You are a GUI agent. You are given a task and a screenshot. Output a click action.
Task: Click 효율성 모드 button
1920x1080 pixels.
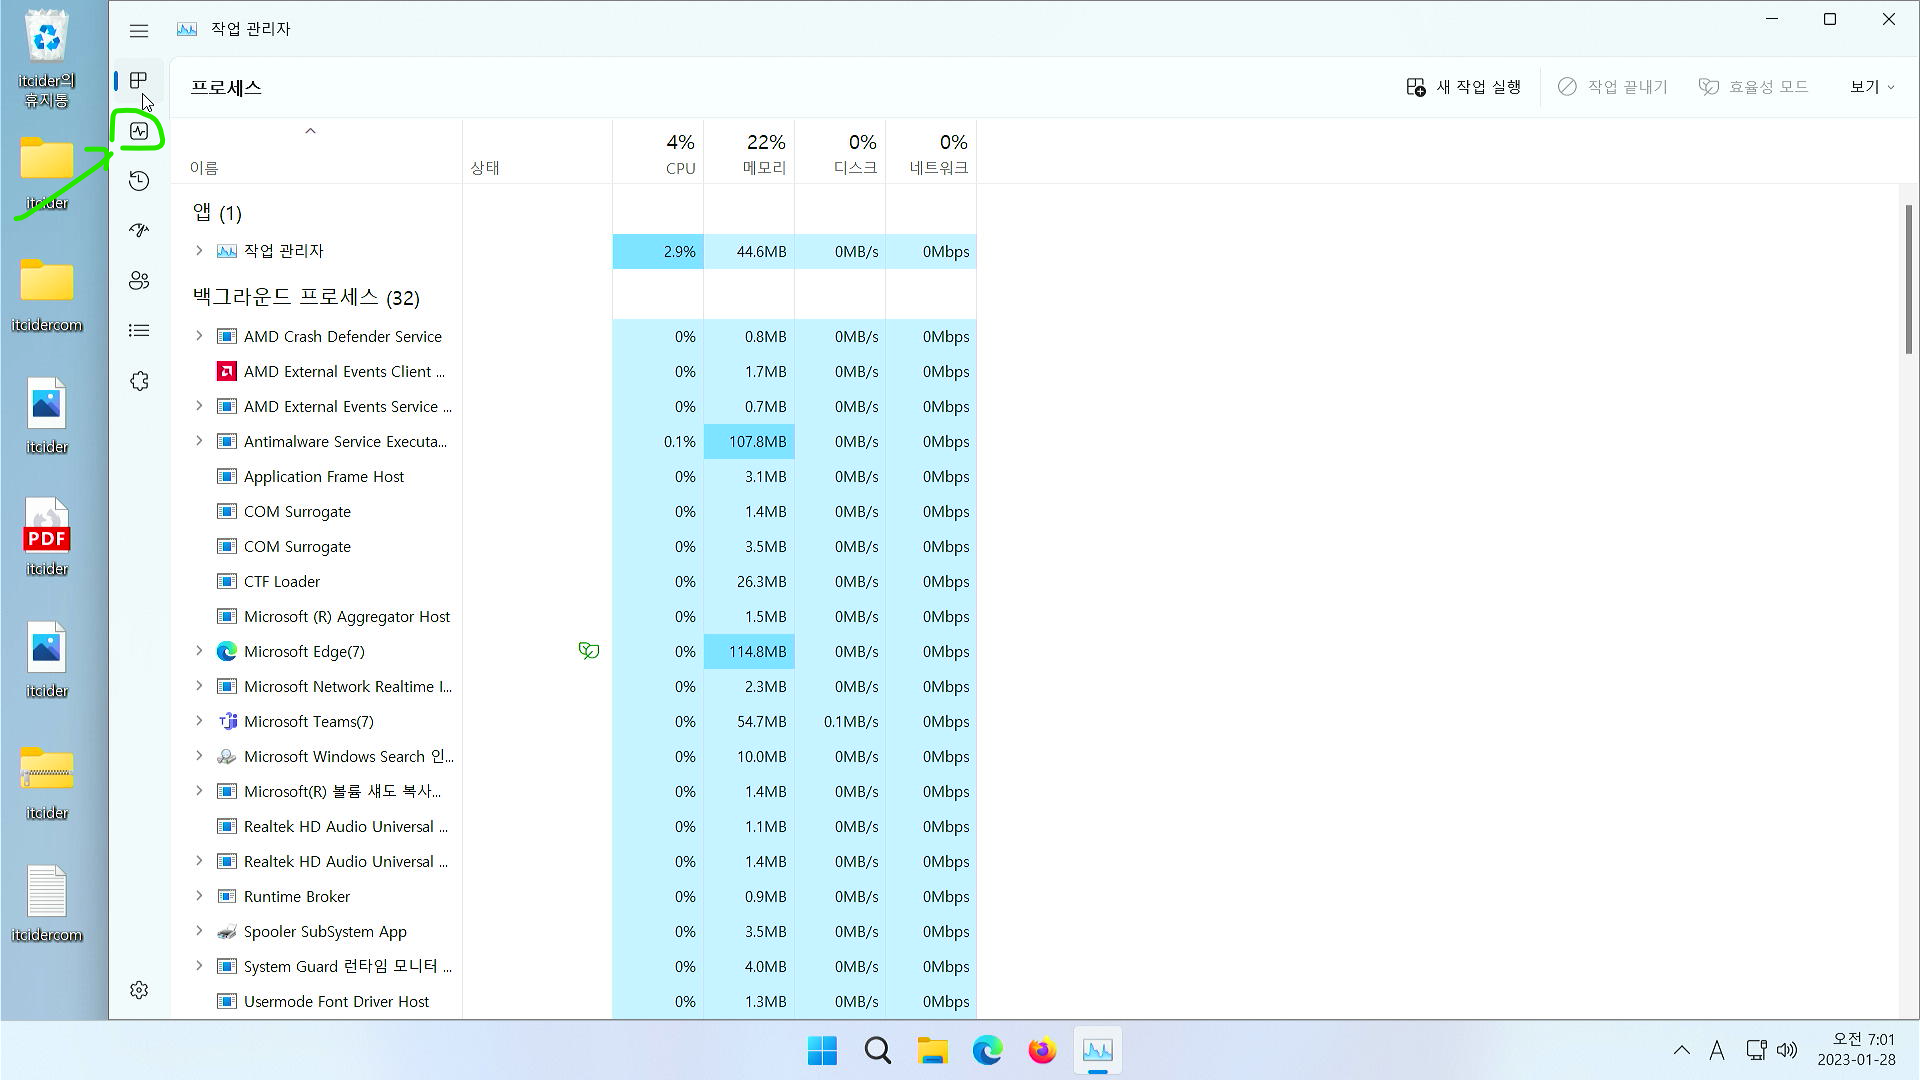(1754, 87)
